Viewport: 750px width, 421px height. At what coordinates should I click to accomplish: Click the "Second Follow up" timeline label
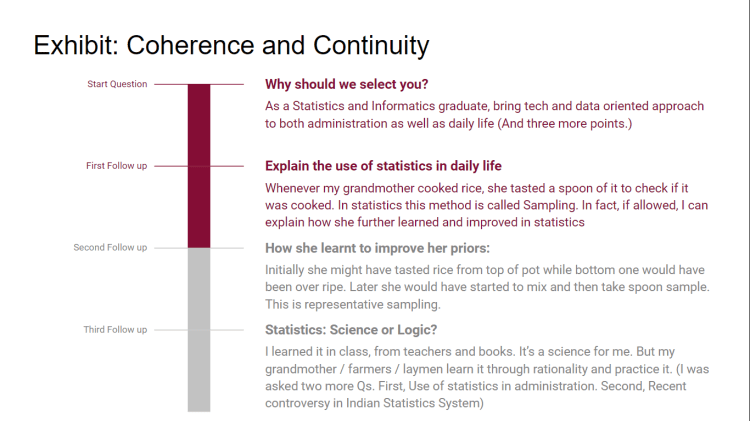[x=110, y=248]
